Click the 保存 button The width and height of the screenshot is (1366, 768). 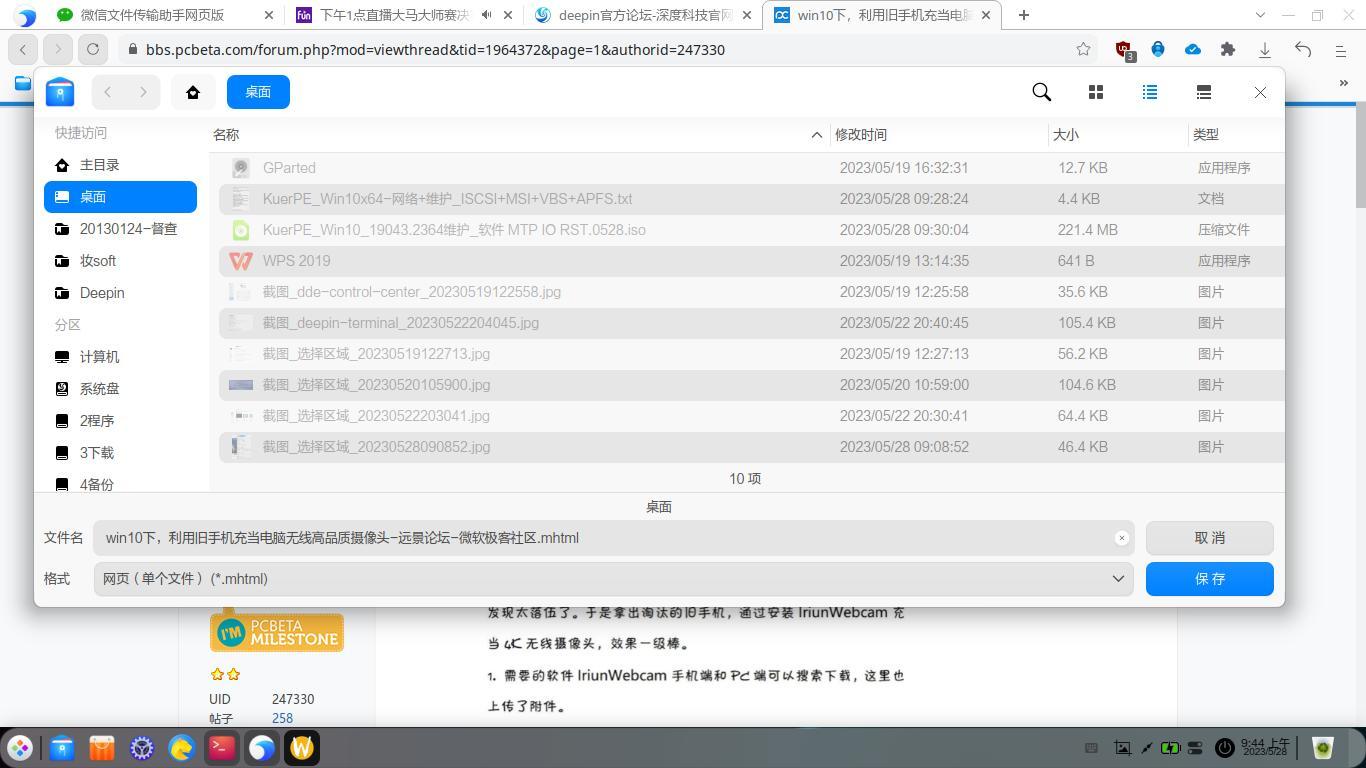pyautogui.click(x=1209, y=579)
